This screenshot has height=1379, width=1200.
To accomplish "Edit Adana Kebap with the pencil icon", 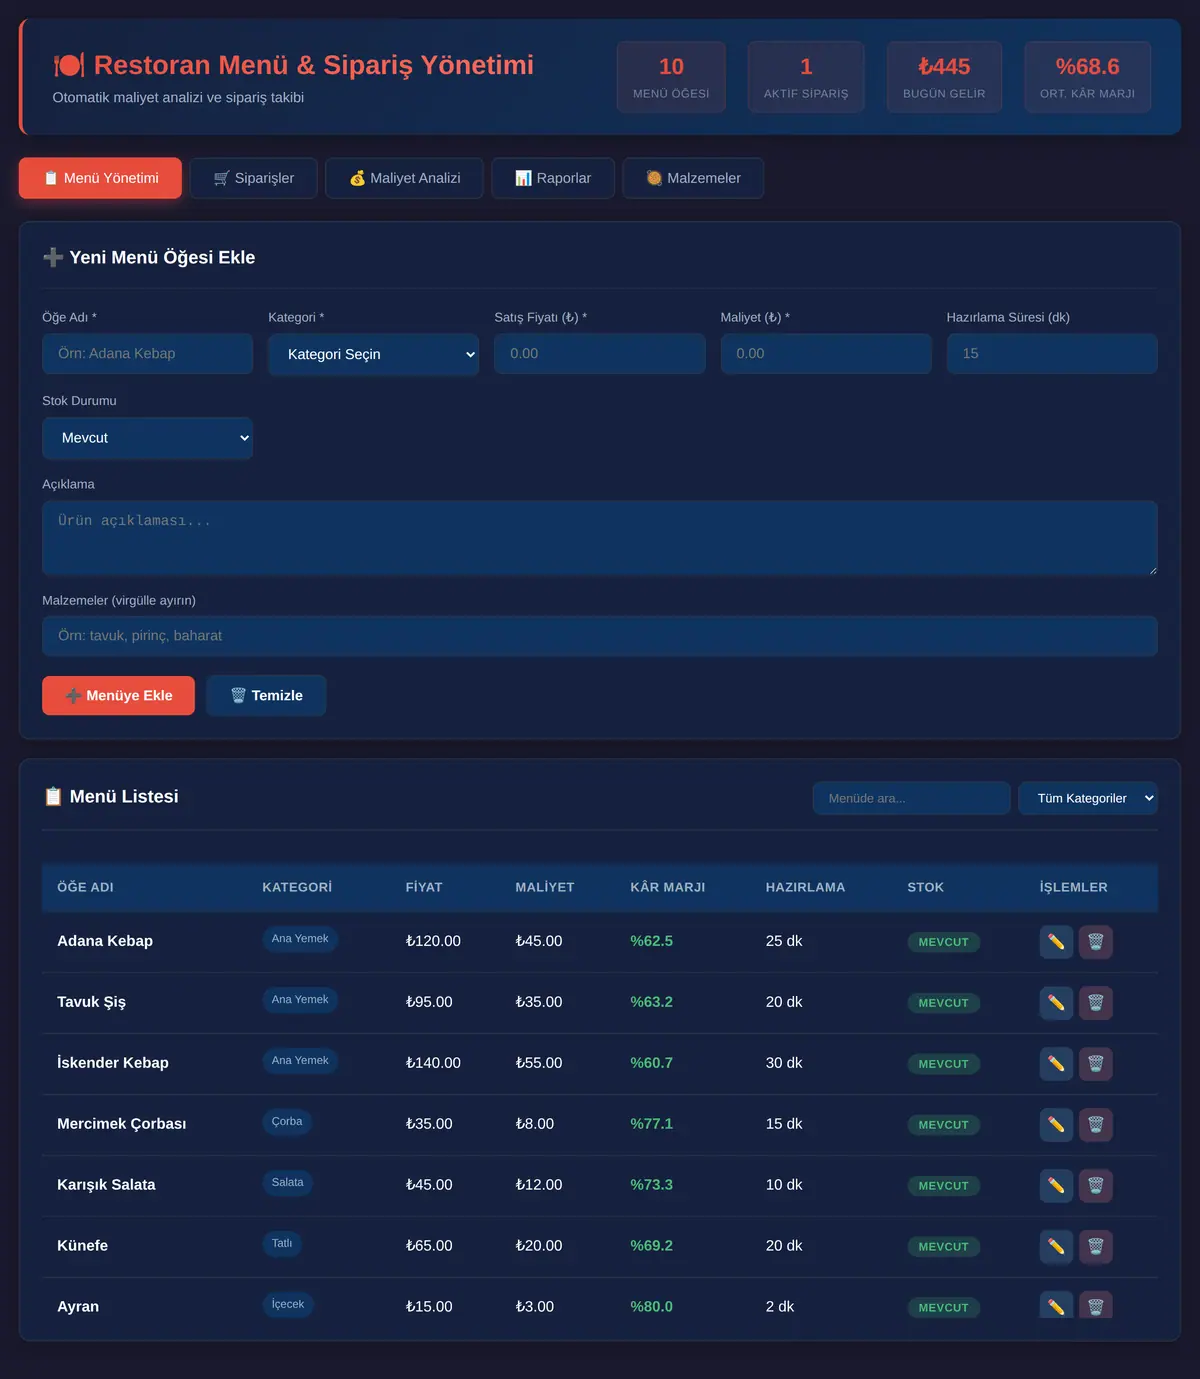I will [x=1056, y=942].
